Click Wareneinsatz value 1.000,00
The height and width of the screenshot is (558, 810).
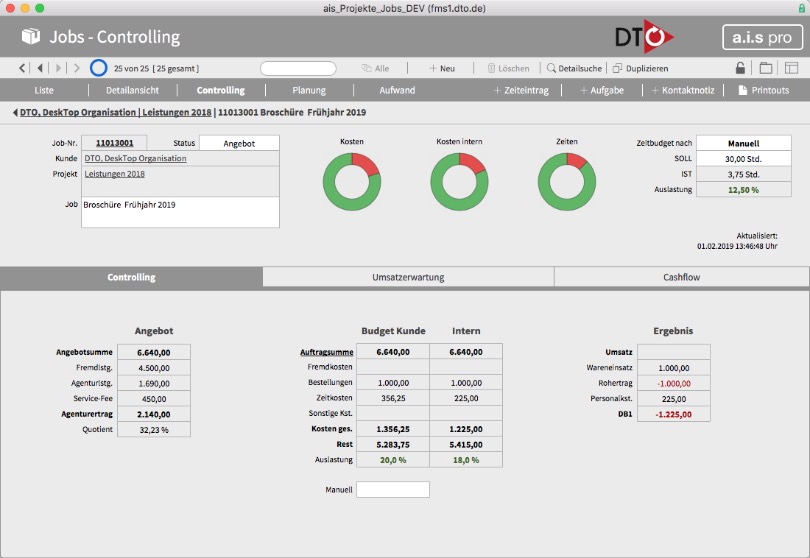674,368
